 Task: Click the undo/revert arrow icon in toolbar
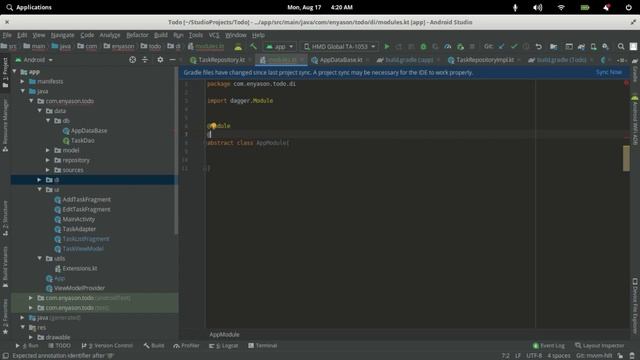click(539, 47)
